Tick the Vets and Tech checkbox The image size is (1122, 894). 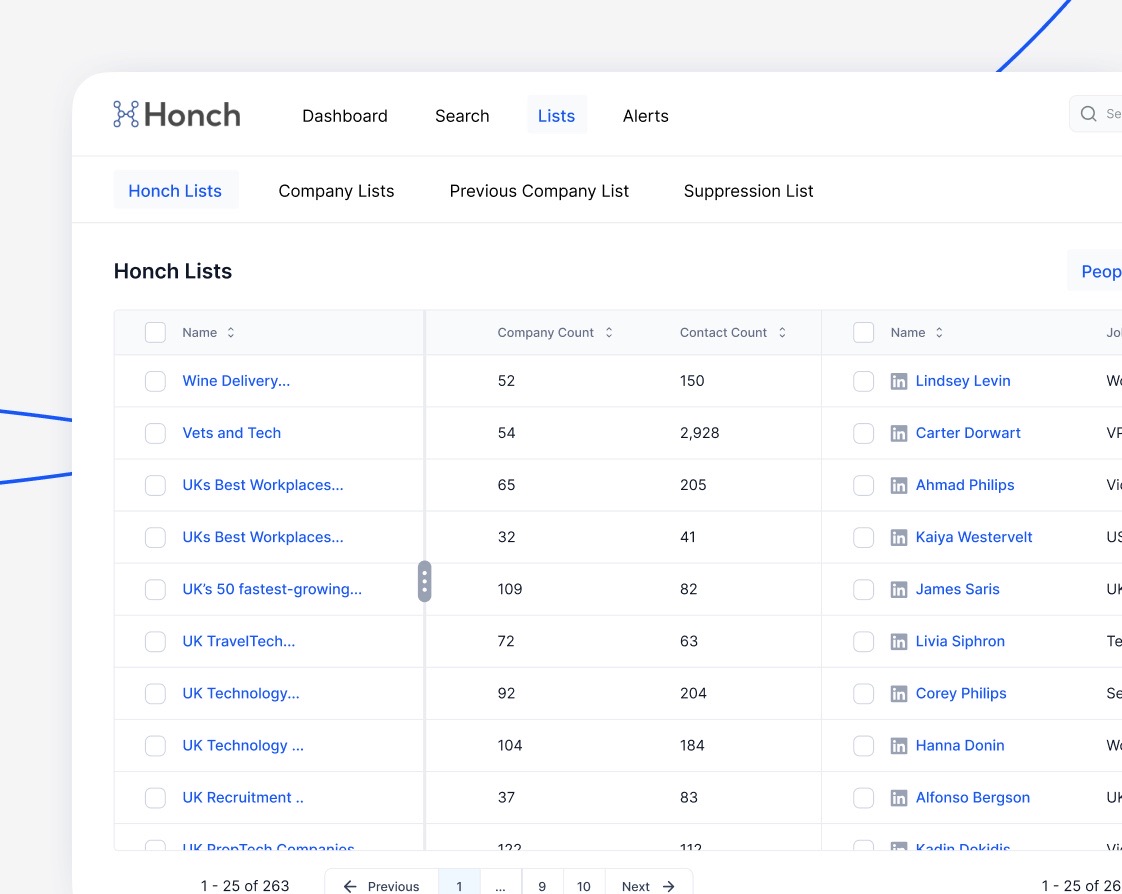[x=155, y=433]
